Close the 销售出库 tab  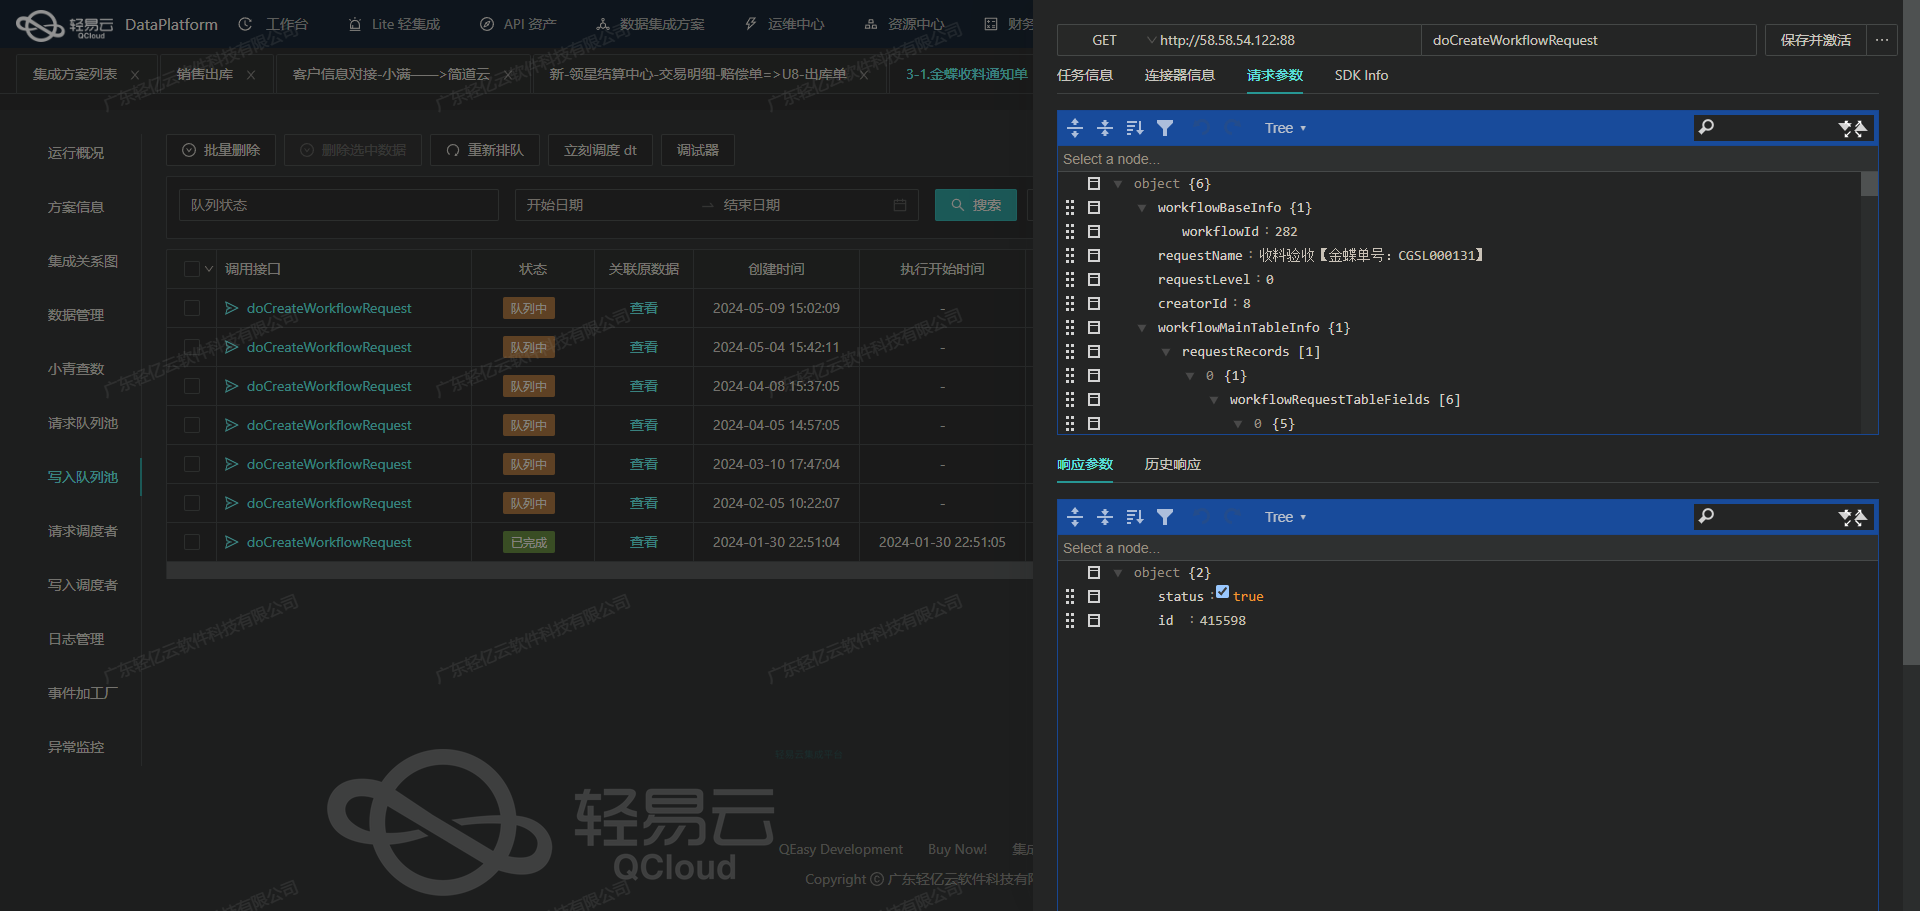(x=251, y=75)
